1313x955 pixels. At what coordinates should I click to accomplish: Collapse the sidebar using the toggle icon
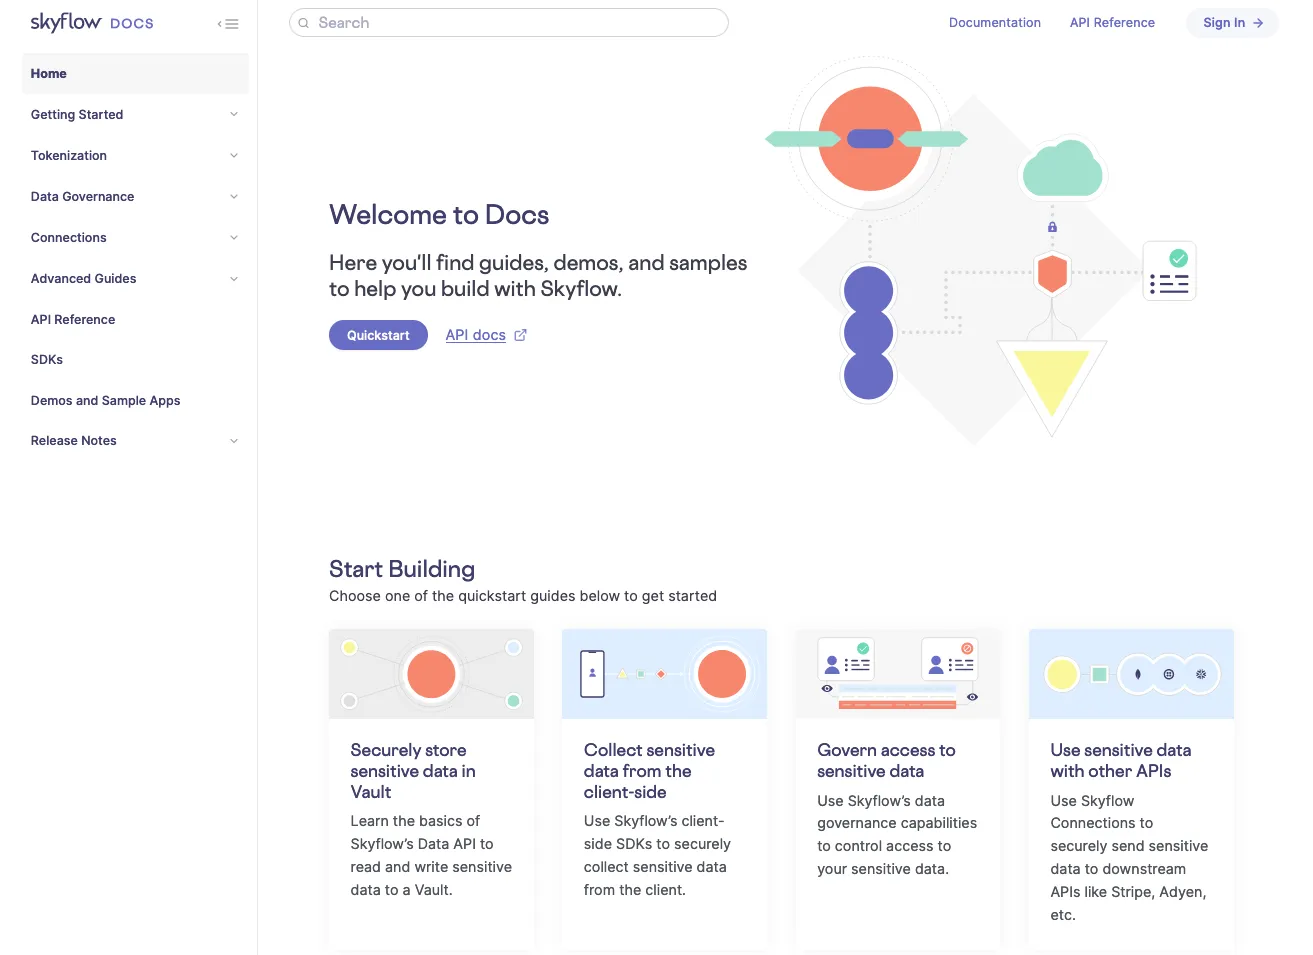(228, 24)
